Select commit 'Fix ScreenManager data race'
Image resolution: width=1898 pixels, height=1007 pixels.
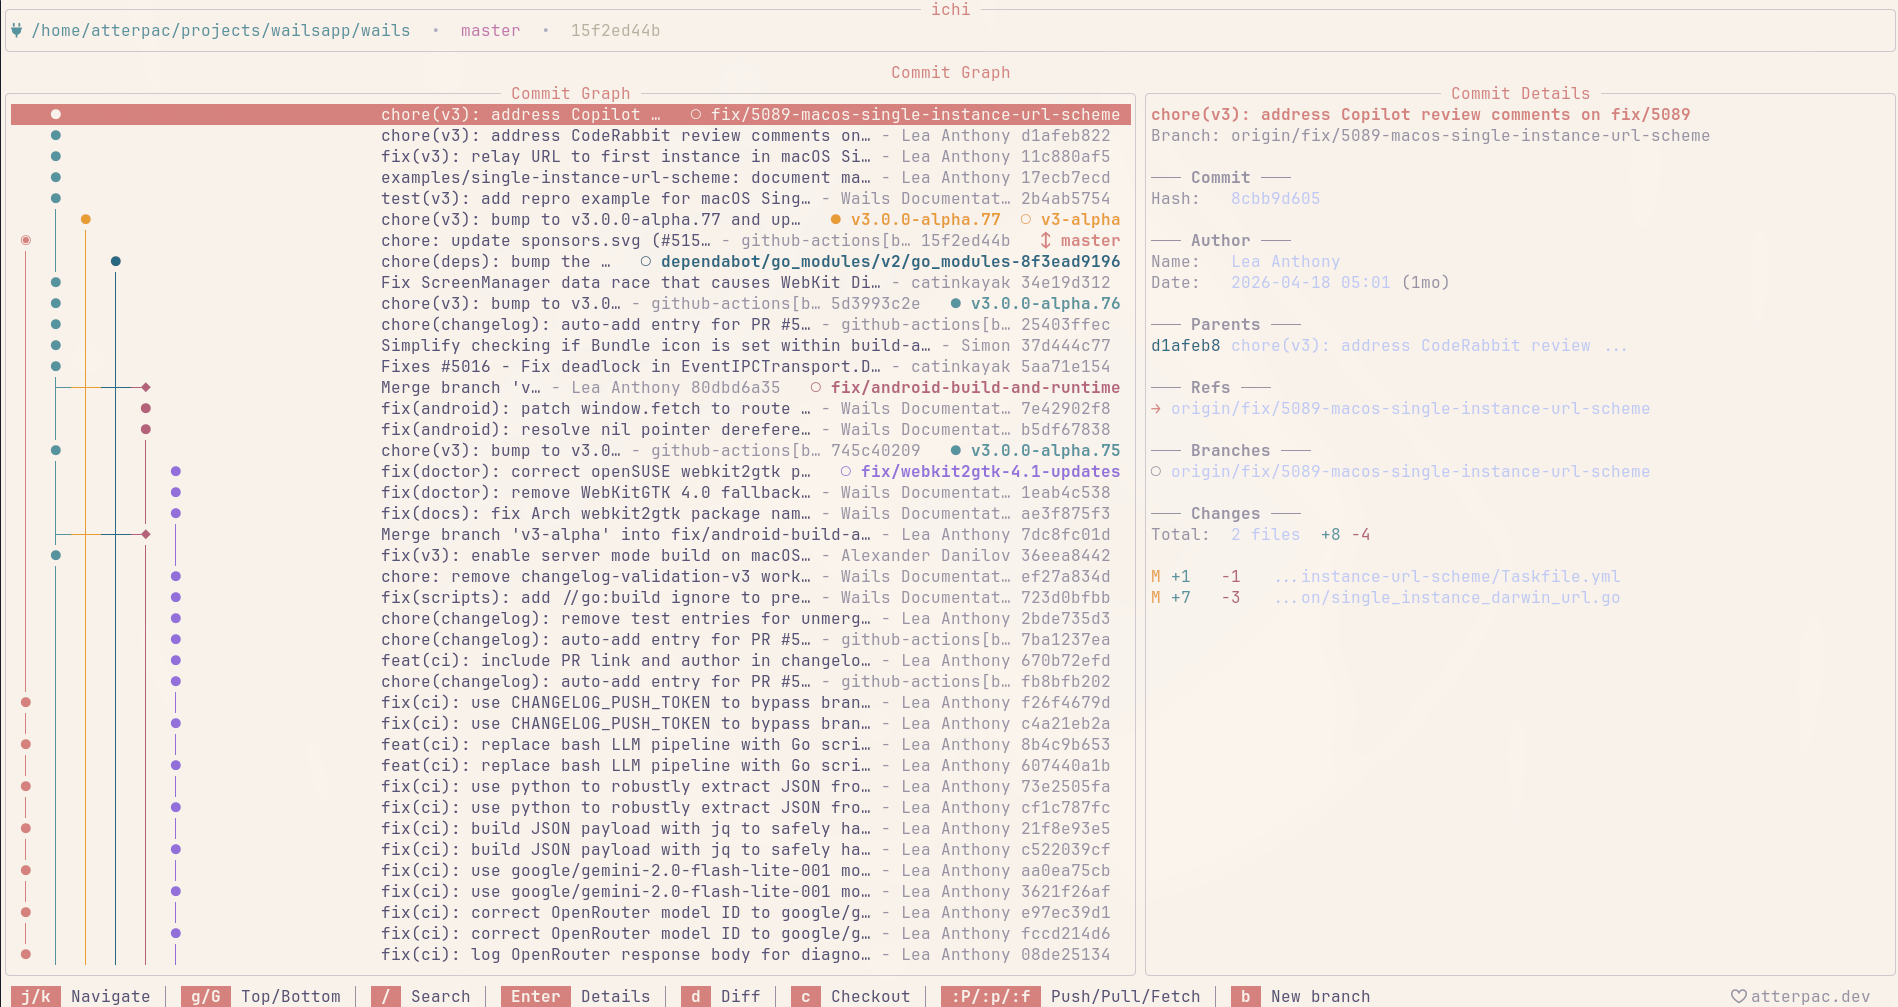pos(571,282)
